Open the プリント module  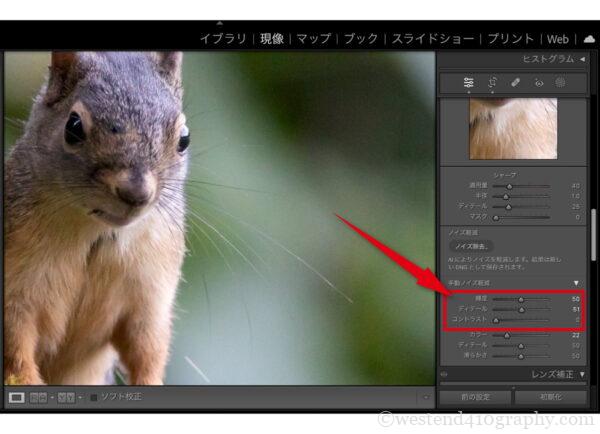click(510, 39)
